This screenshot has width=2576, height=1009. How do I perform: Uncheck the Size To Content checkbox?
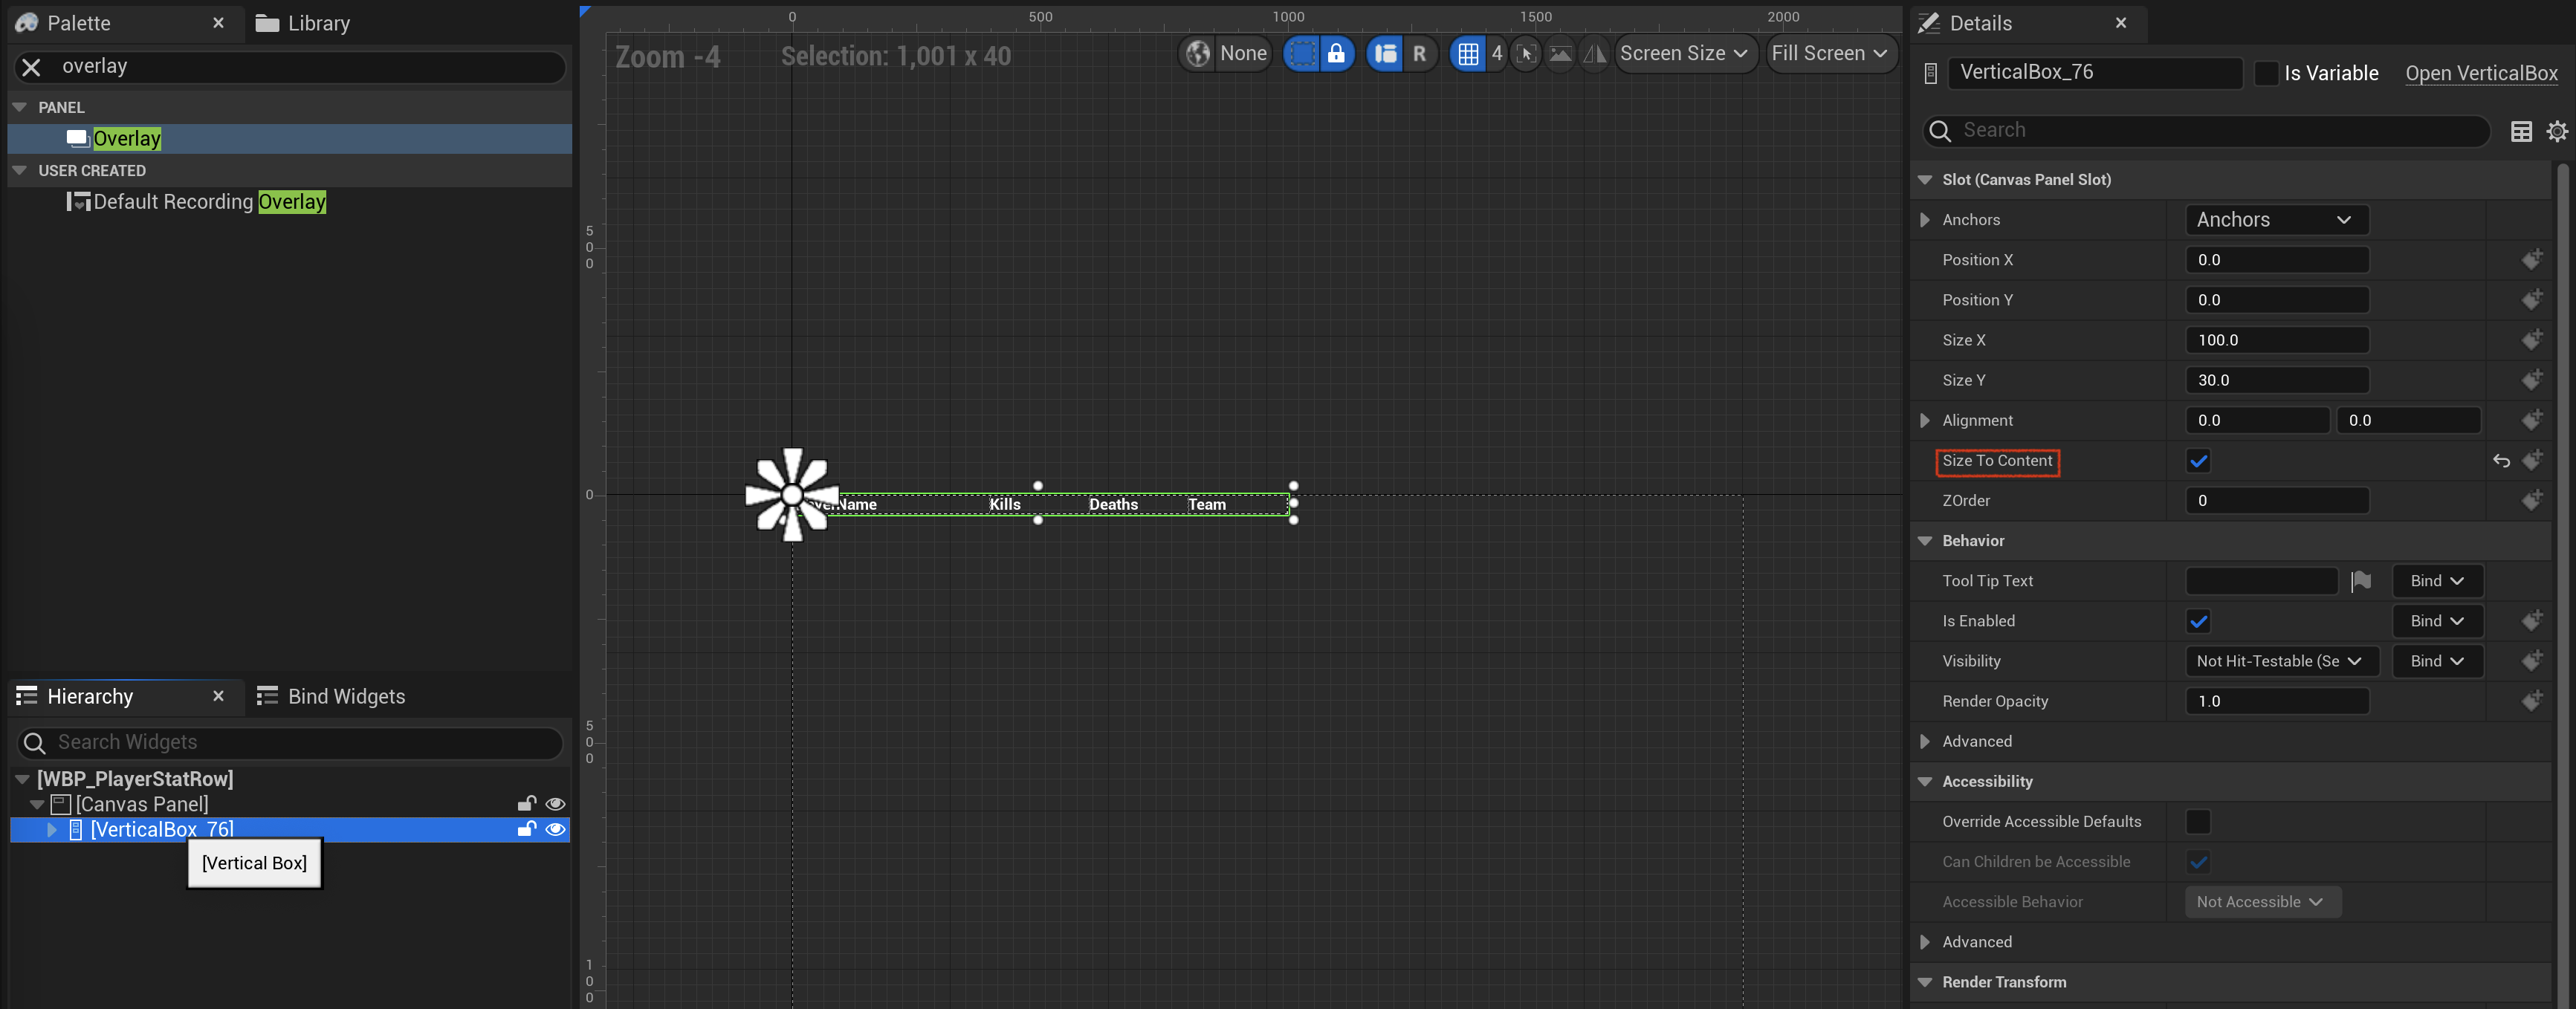point(2198,461)
